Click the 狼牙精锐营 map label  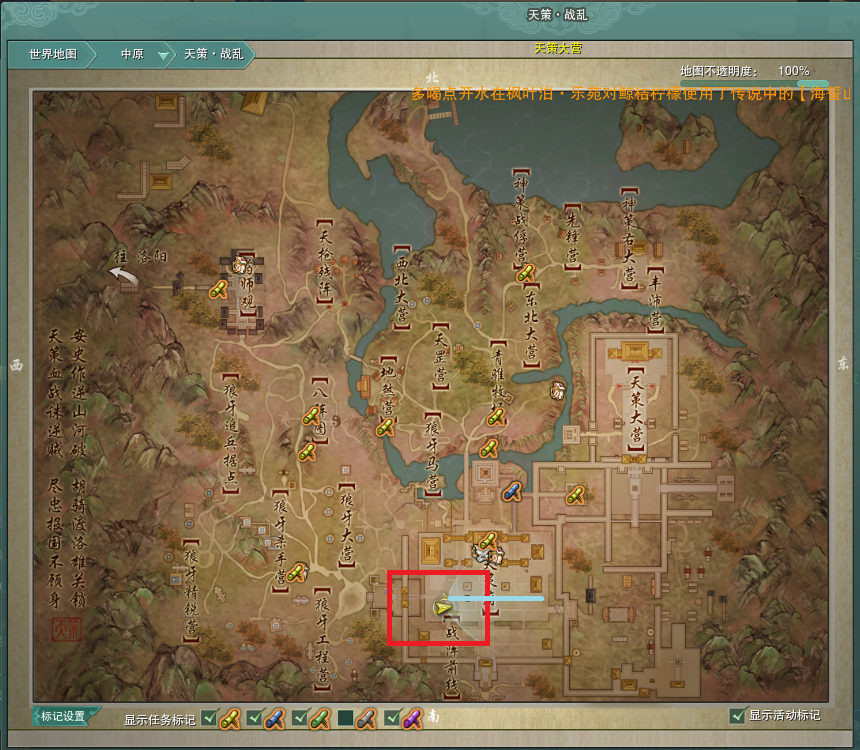pyautogui.click(x=190, y=589)
